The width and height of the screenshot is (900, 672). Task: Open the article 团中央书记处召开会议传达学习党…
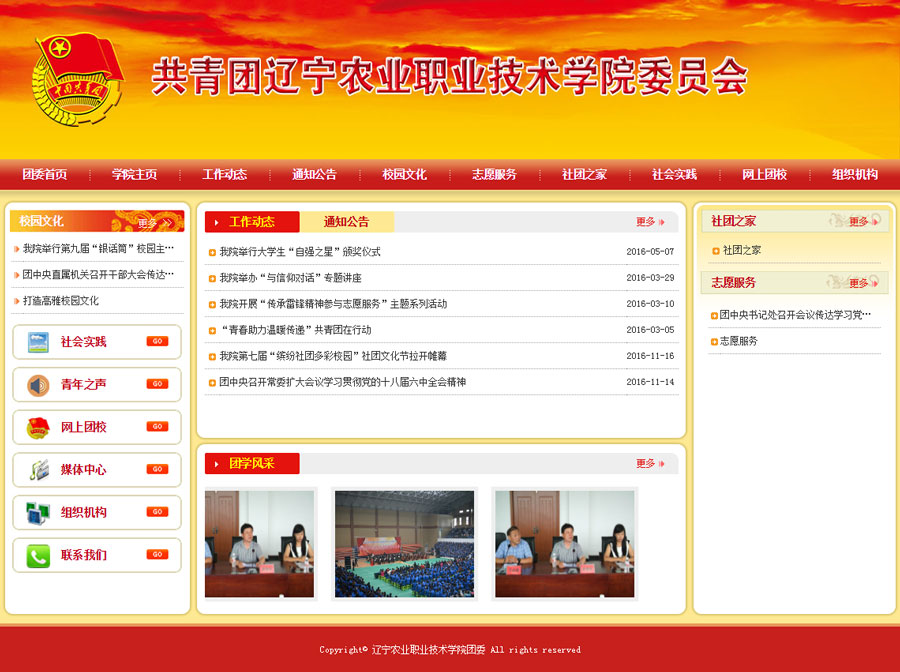coord(796,315)
